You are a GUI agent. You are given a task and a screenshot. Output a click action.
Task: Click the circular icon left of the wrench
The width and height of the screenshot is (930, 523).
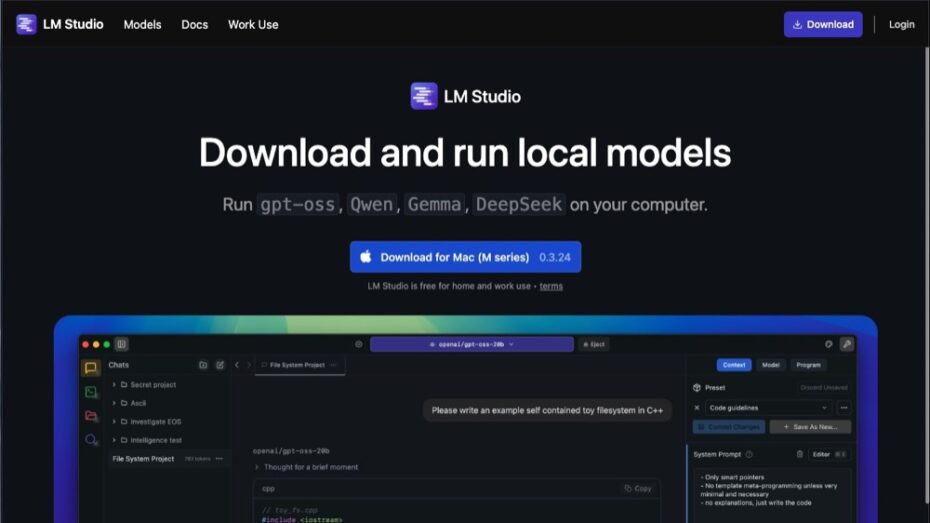pos(829,344)
